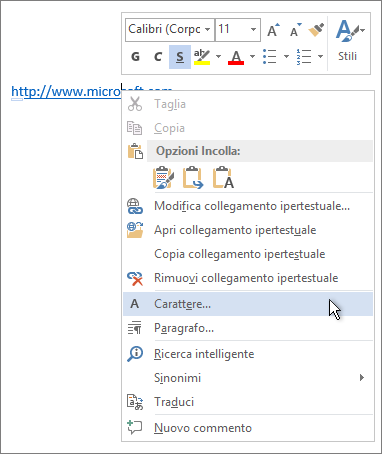The image size is (382, 454).
Task: Click the copy pages icon beside Copia
Action: 135,128
